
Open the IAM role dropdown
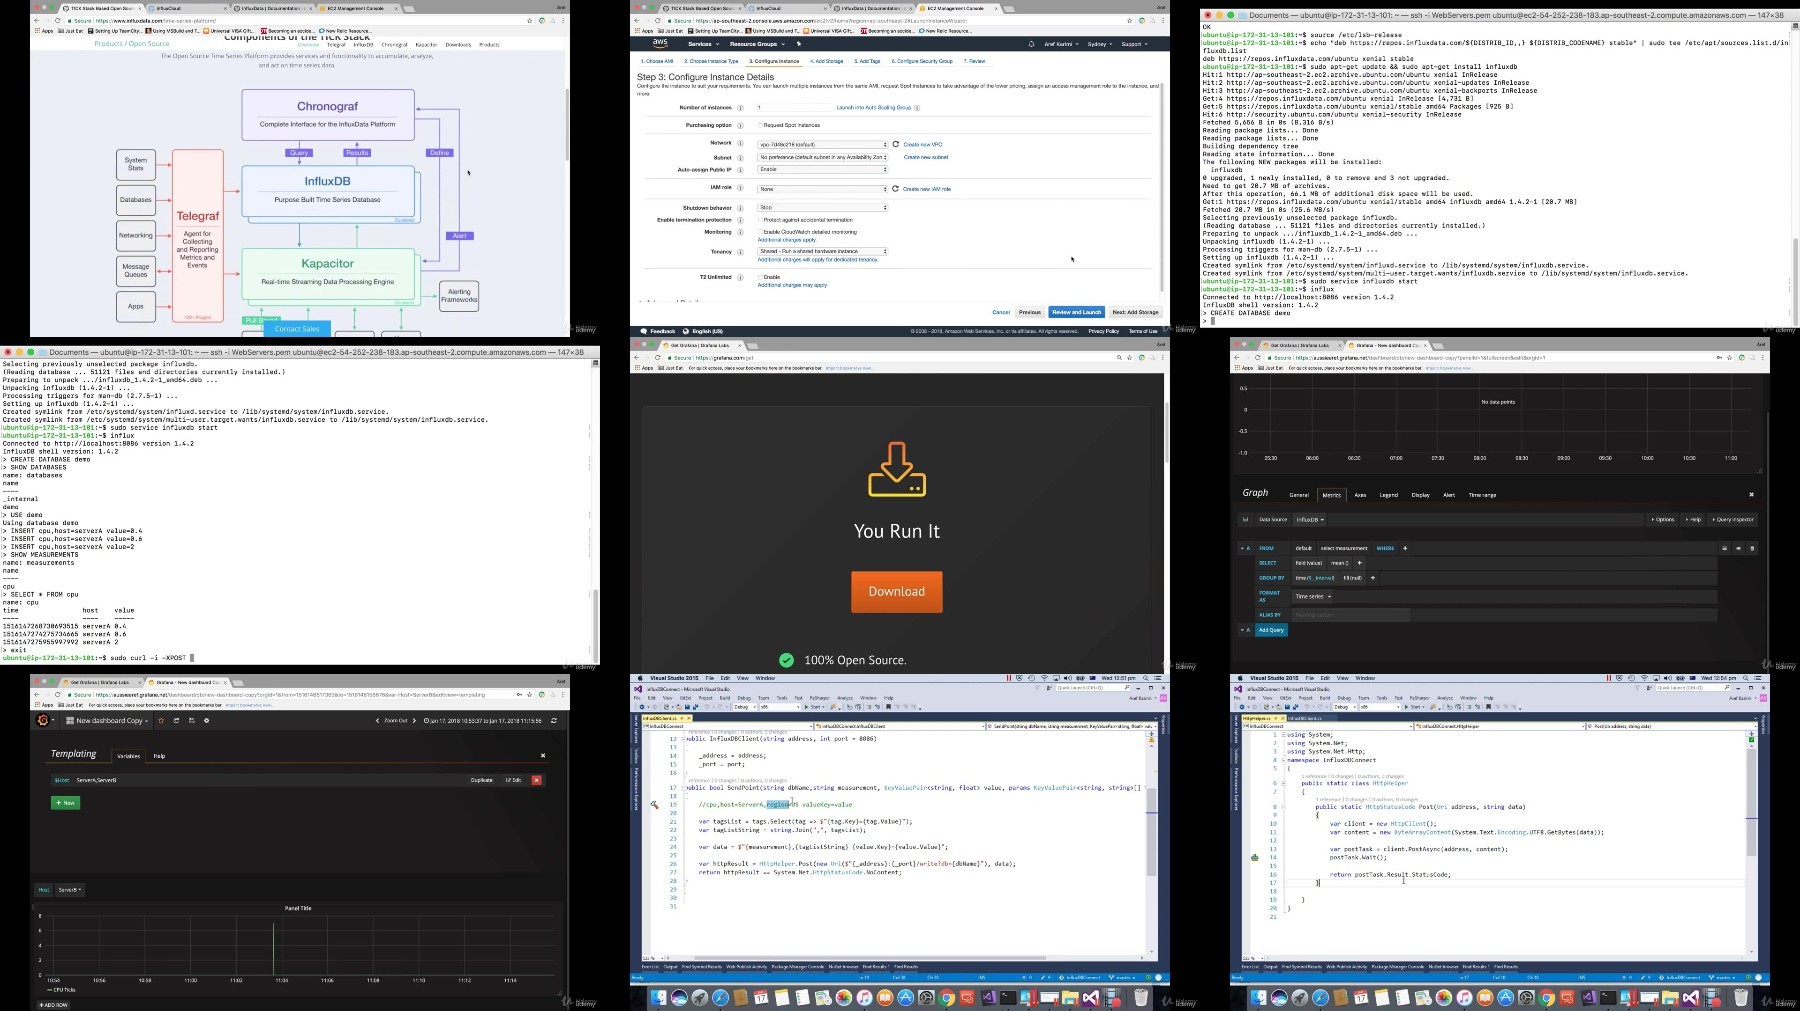pyautogui.click(x=822, y=188)
